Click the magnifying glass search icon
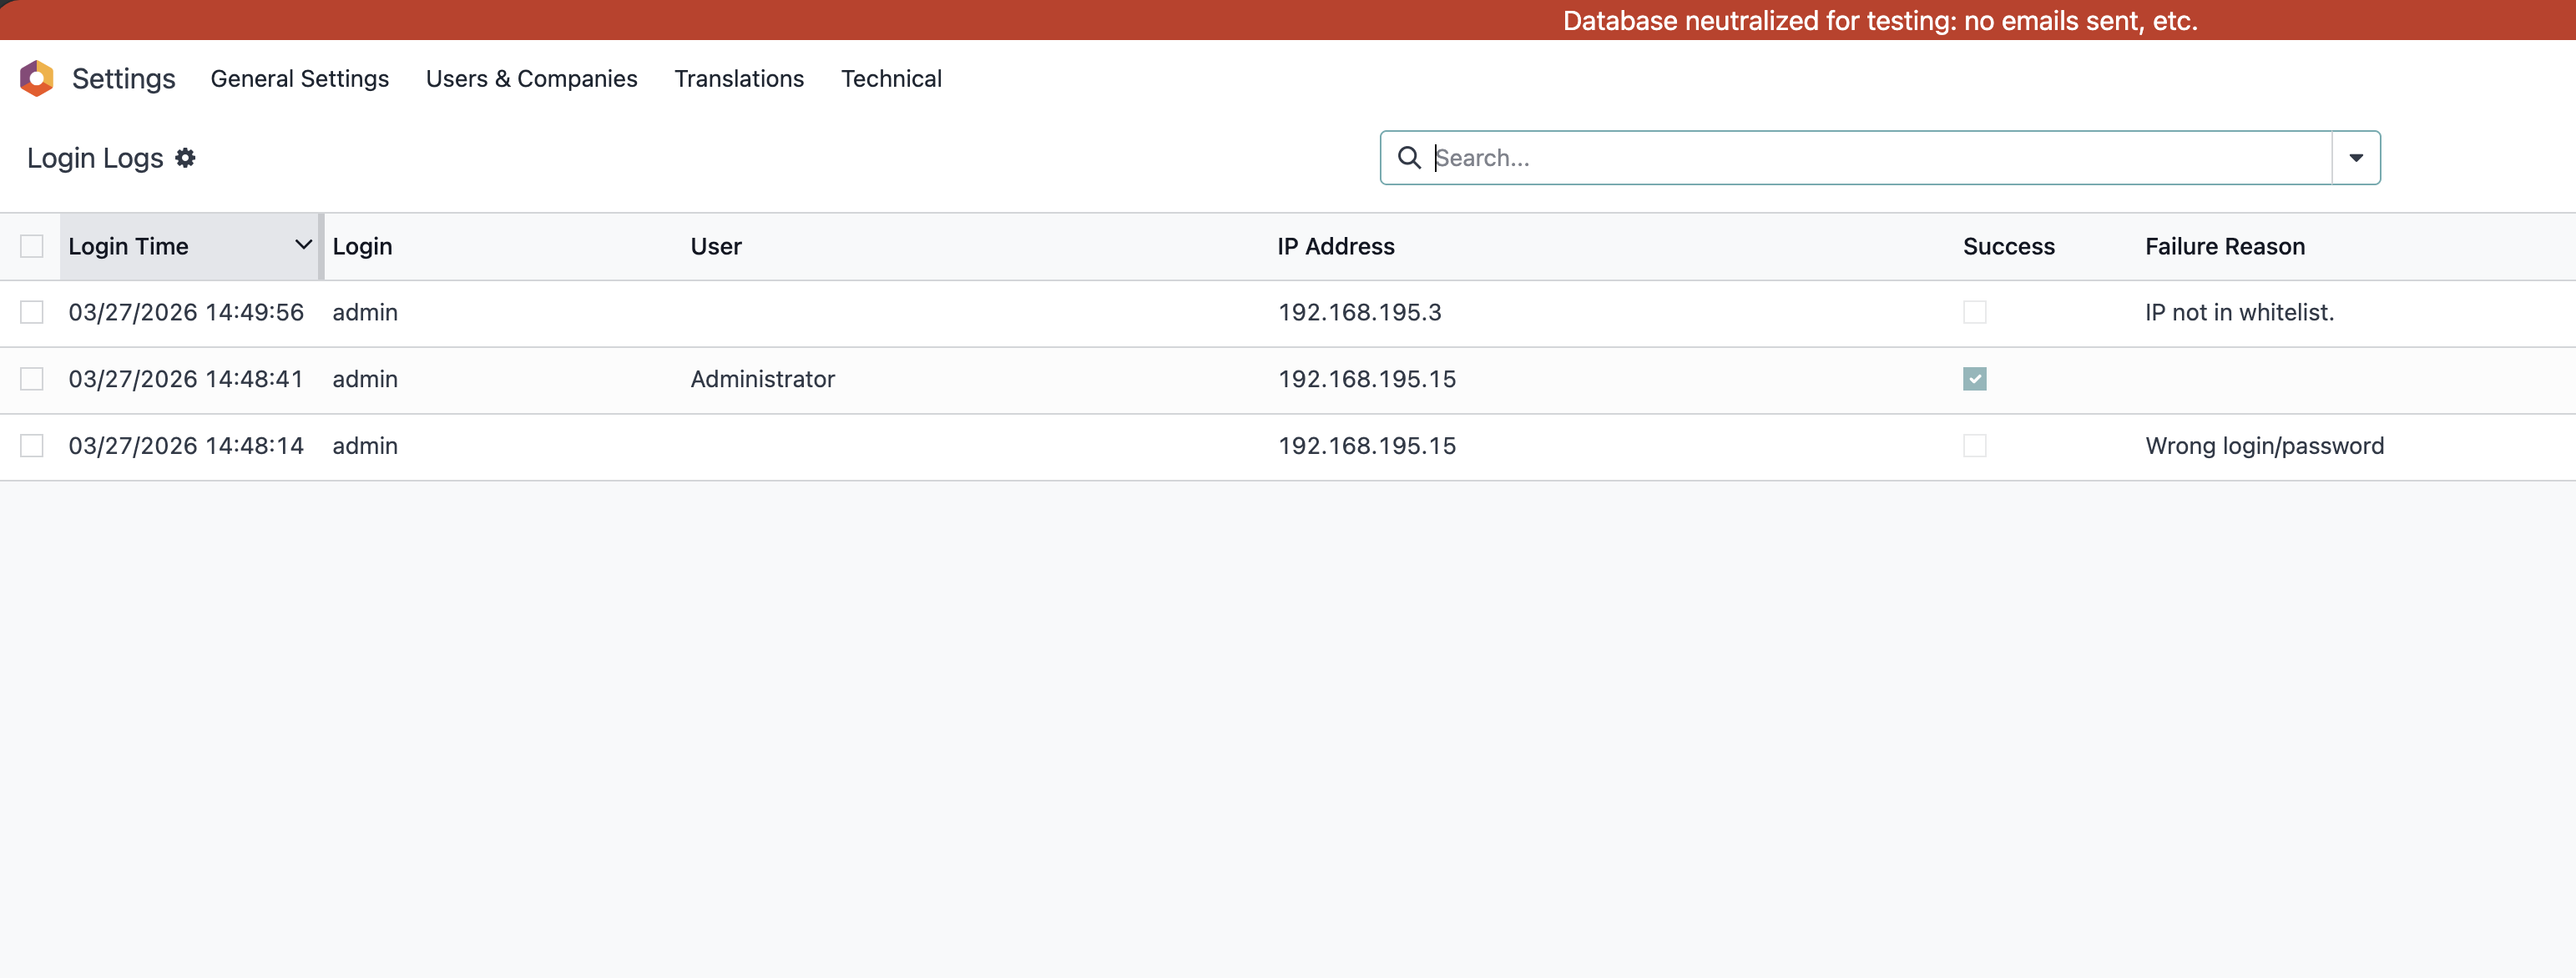Viewport: 2576px width, 978px height. [1408, 158]
